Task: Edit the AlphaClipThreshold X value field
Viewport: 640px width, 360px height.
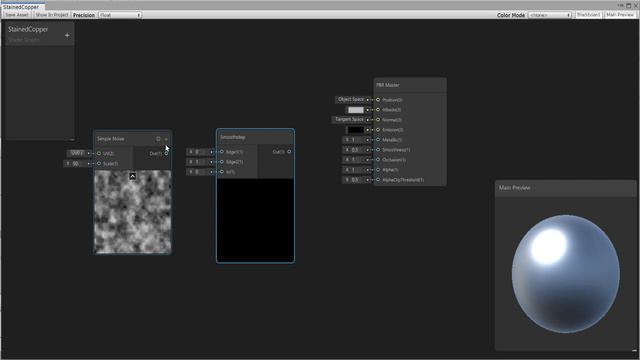Action: pyautogui.click(x=356, y=180)
